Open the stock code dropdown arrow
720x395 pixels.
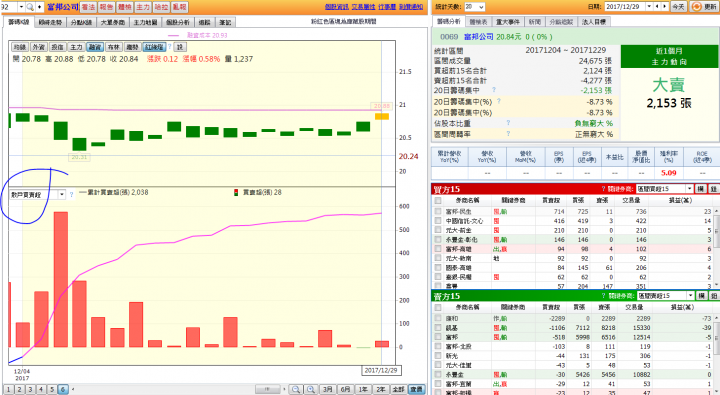[x=21, y=7]
